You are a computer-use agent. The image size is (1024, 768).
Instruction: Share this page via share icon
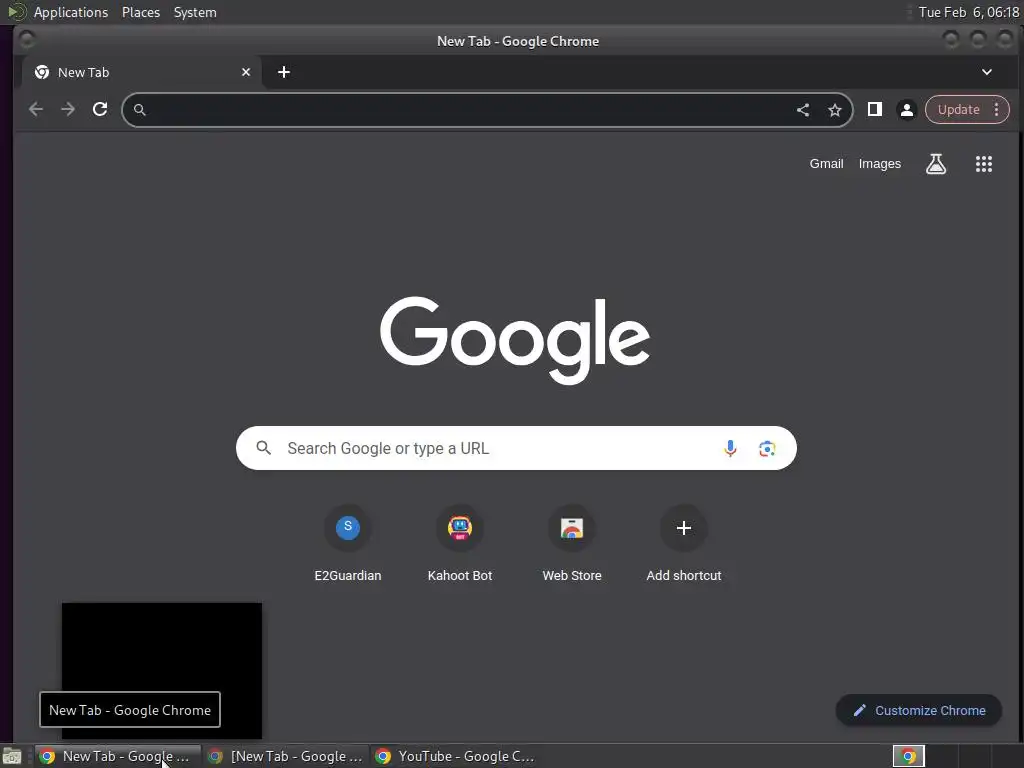(803, 110)
